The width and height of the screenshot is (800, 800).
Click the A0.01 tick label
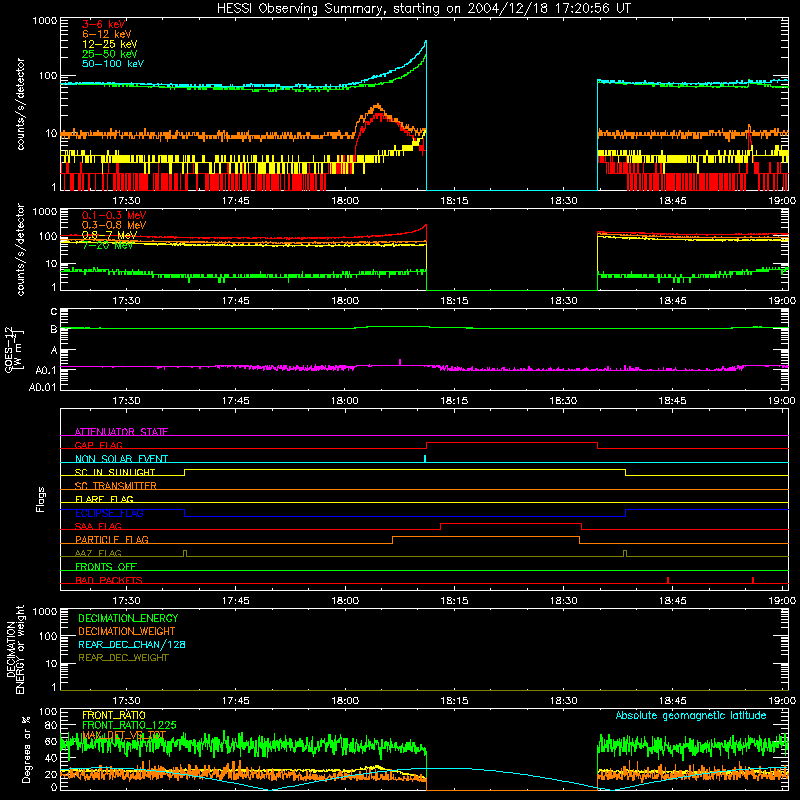click(x=42, y=387)
